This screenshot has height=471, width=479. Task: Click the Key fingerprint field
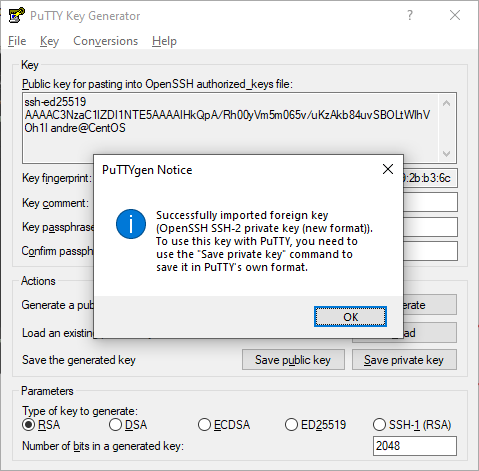tap(430, 178)
